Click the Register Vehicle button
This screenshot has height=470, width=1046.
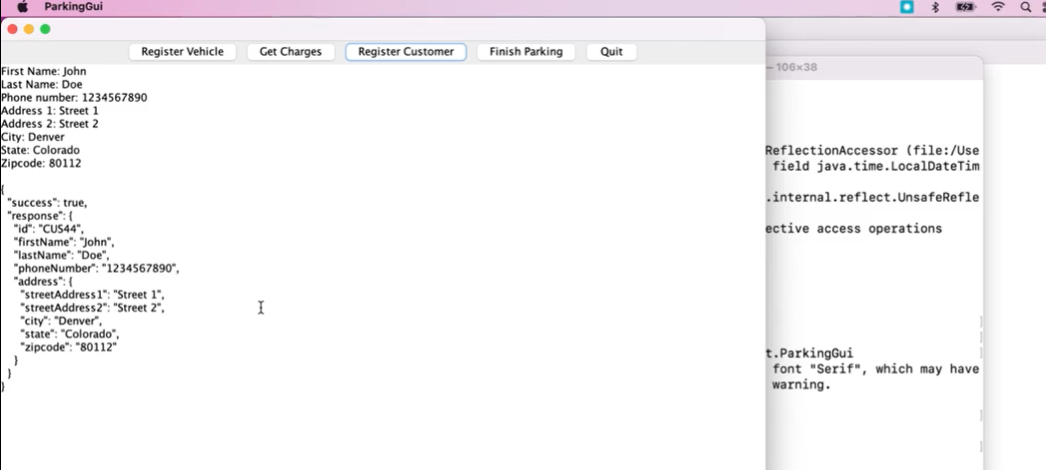(x=182, y=52)
